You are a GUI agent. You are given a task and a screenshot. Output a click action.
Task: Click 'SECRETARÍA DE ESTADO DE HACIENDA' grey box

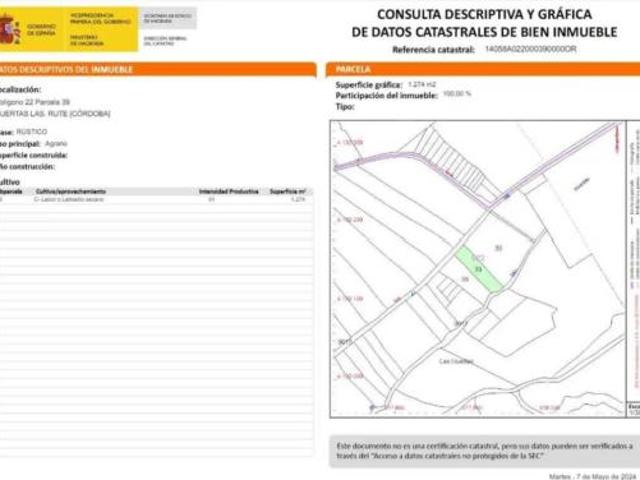167,18
